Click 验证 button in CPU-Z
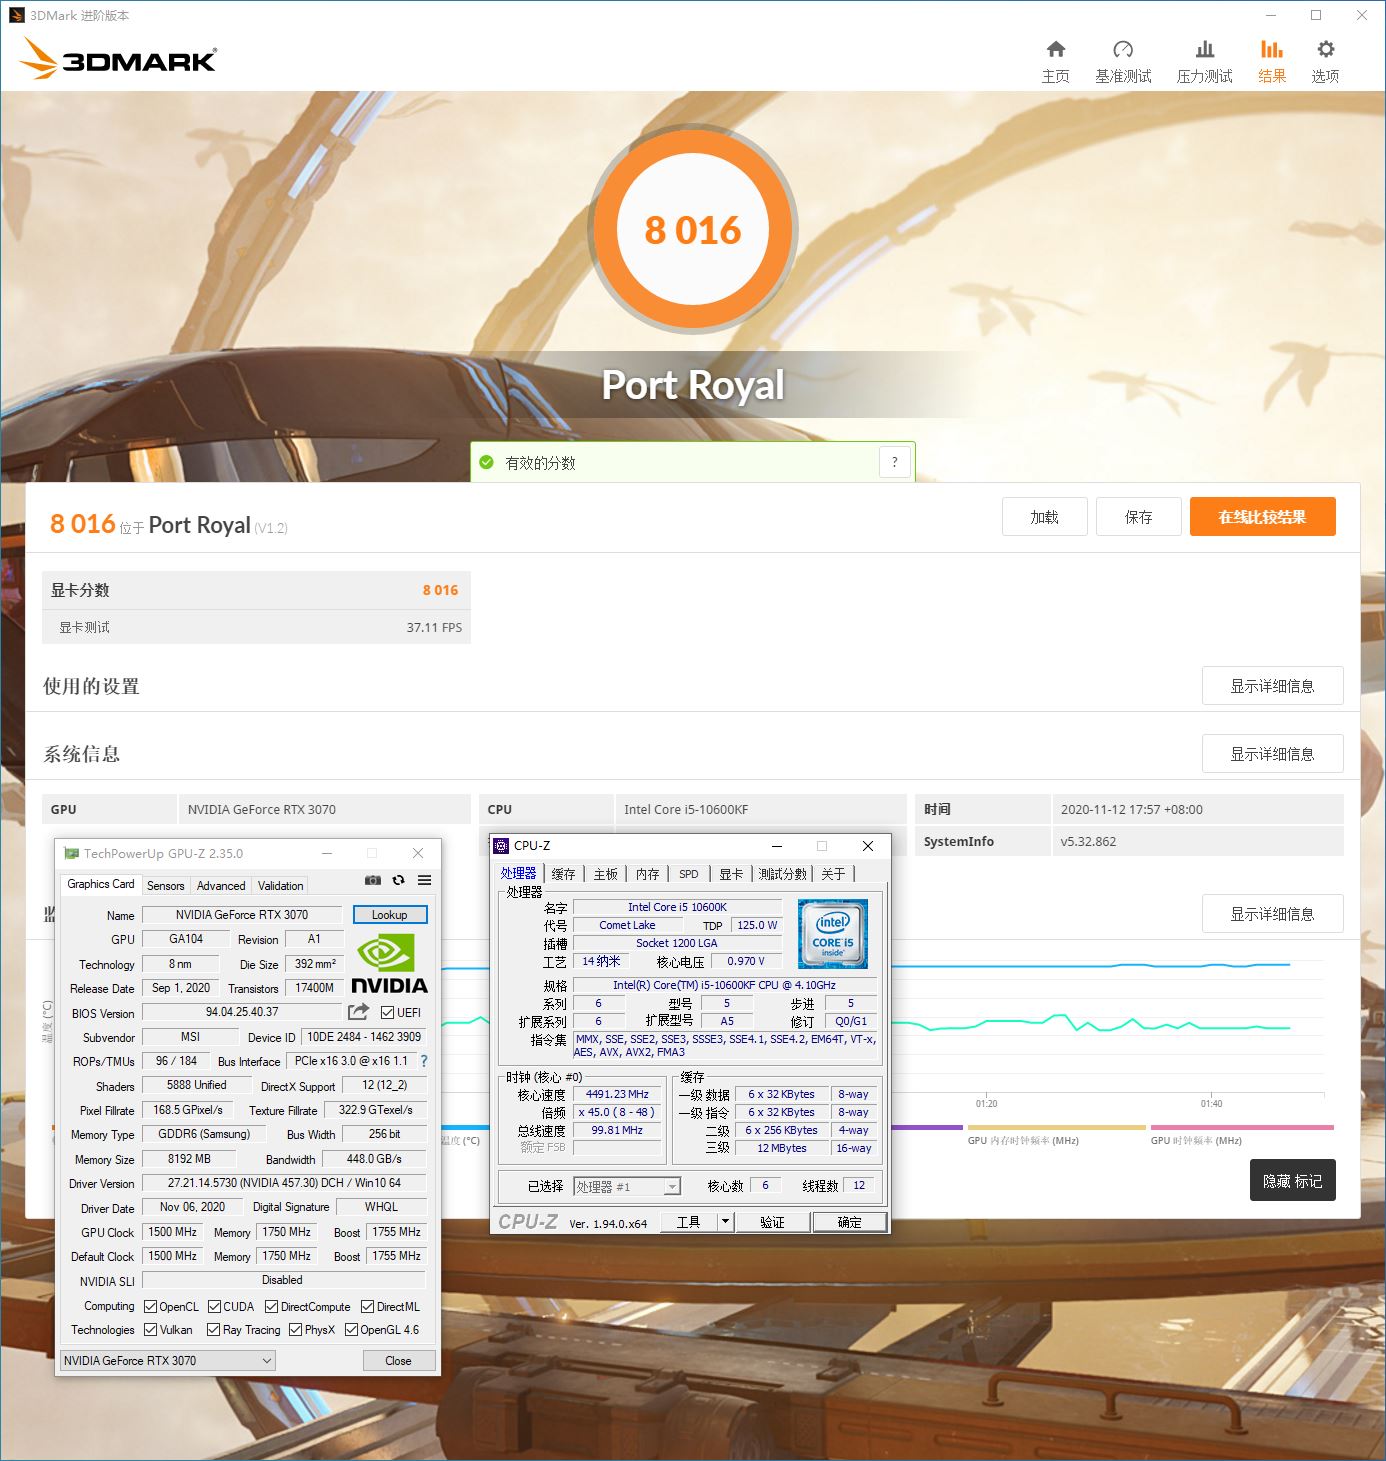Screen dimensions: 1386x1461 pyautogui.click(x=772, y=1222)
